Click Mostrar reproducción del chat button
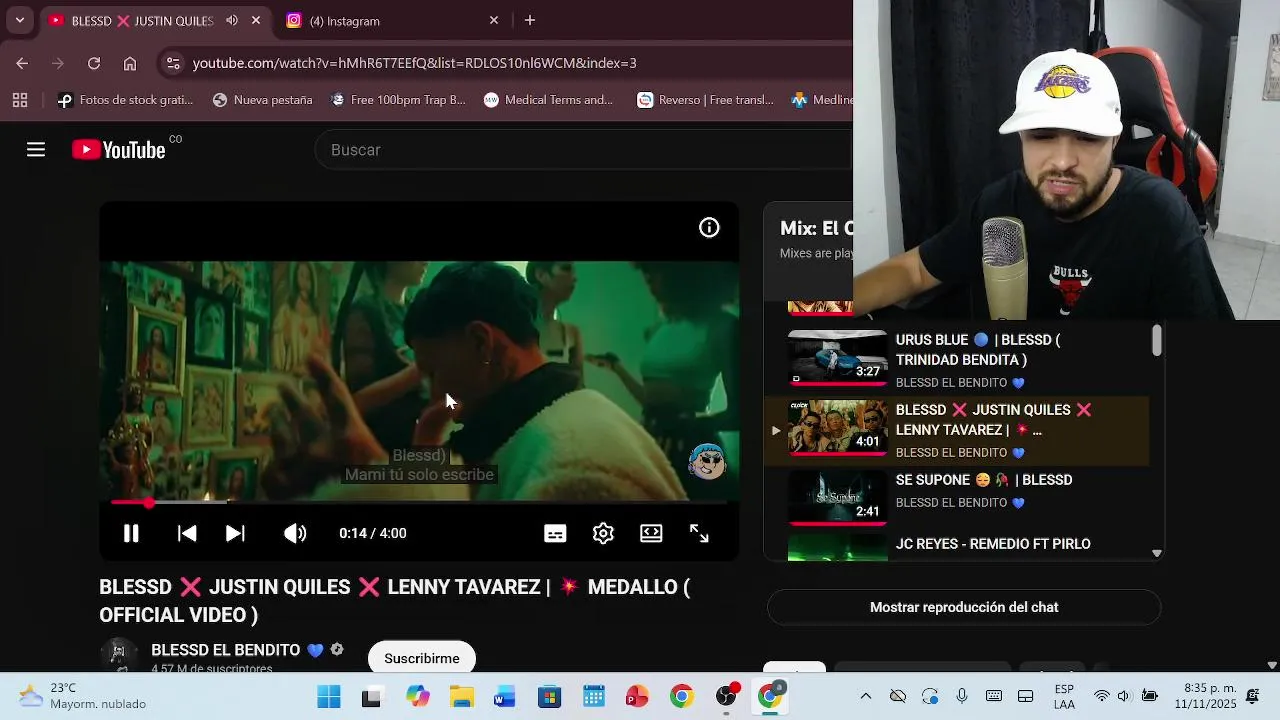This screenshot has height=720, width=1280. [x=964, y=607]
